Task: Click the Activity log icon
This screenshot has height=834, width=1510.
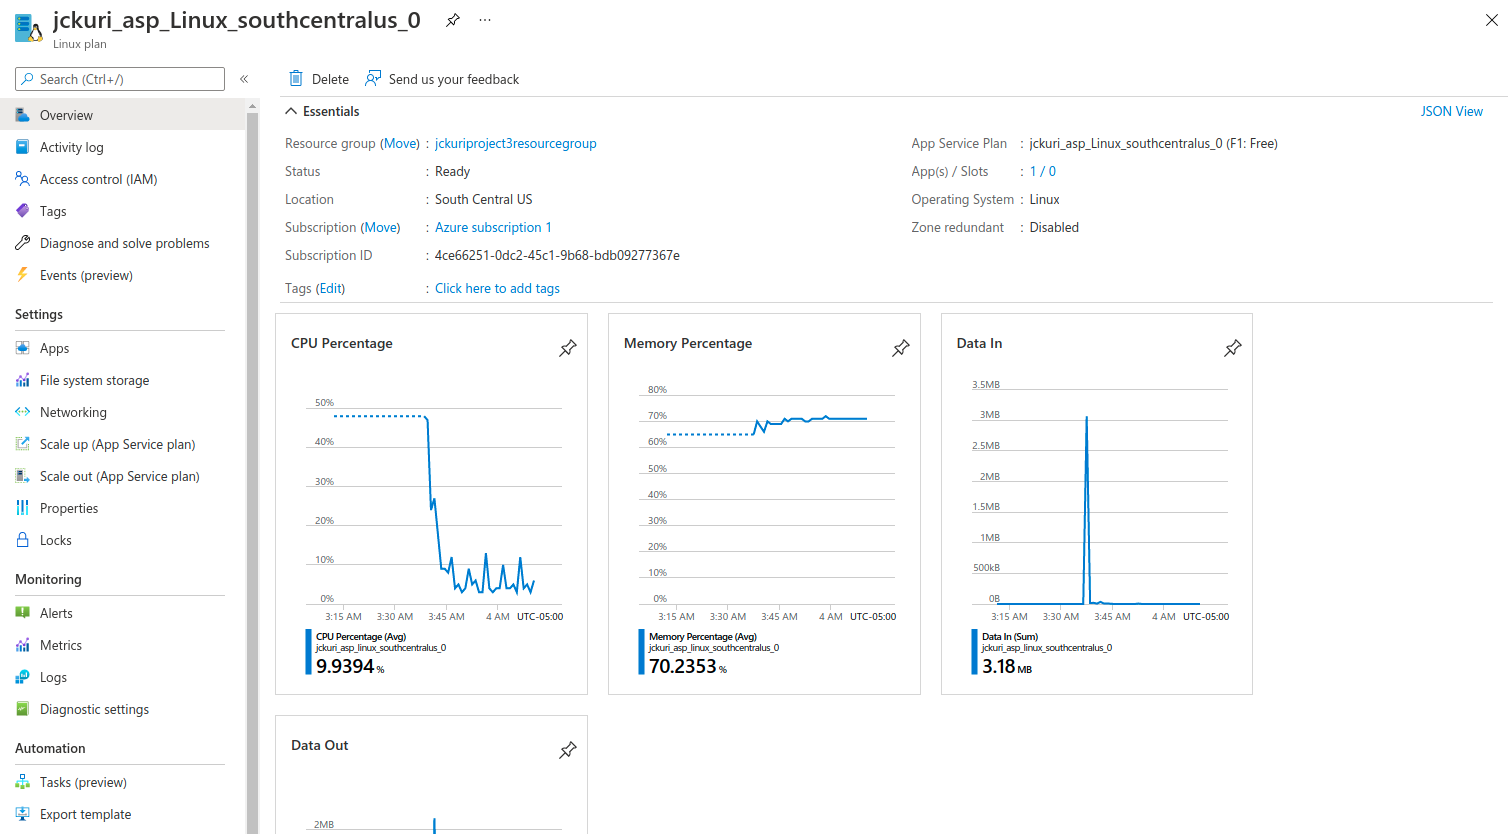Action: pyautogui.click(x=22, y=147)
